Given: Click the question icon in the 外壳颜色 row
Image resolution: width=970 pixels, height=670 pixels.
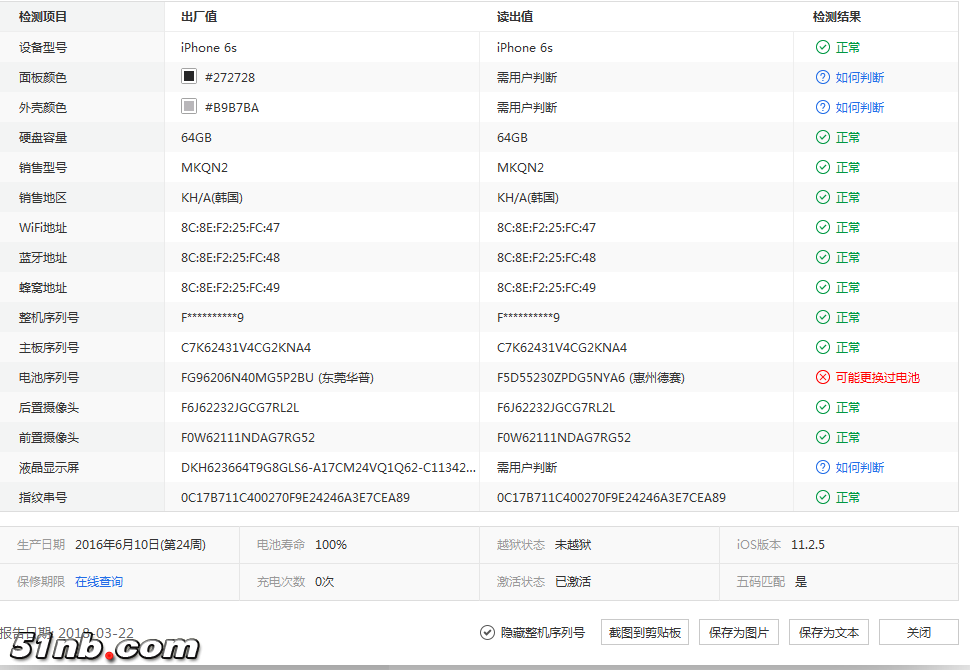Looking at the screenshot, I should click(x=823, y=107).
